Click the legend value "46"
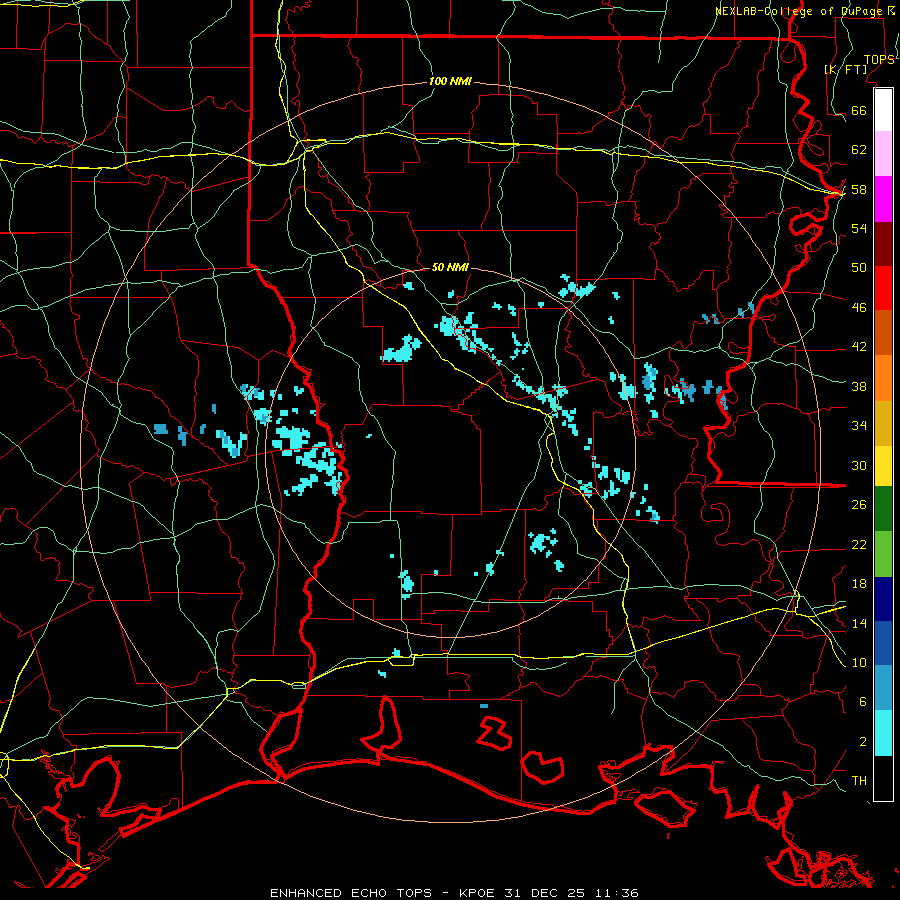Image resolution: width=900 pixels, height=900 pixels. 859,308
